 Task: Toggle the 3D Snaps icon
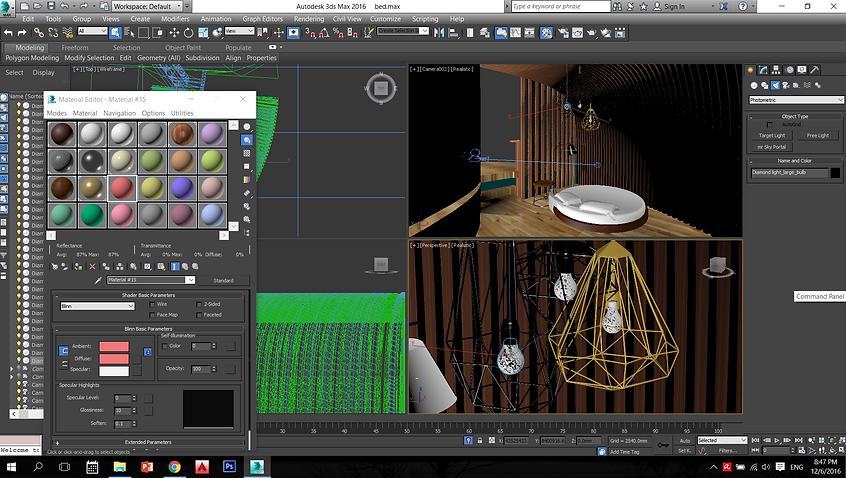coord(310,33)
